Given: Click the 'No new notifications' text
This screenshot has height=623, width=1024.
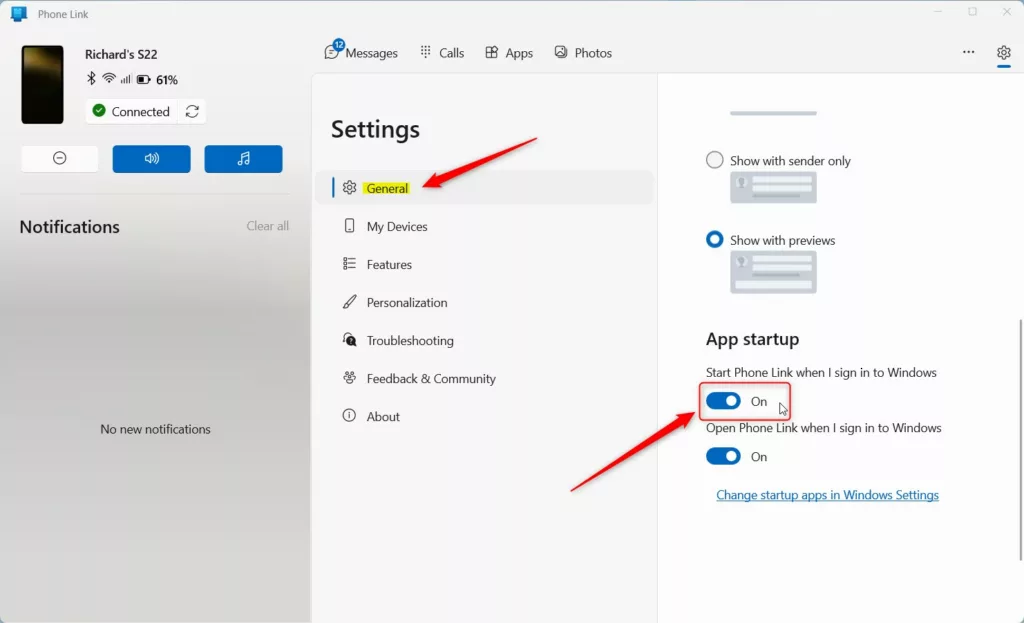Looking at the screenshot, I should coord(155,429).
